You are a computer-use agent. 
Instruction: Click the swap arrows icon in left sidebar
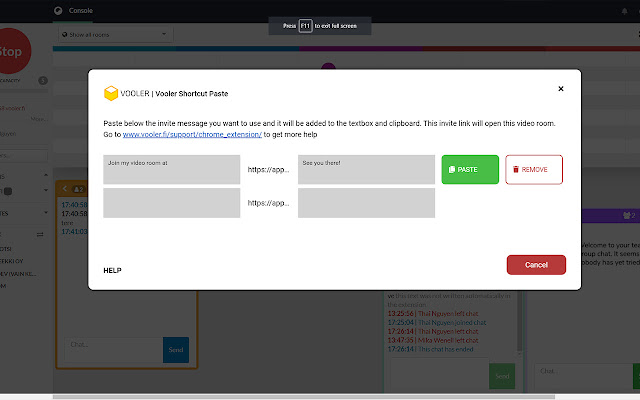click(40, 234)
